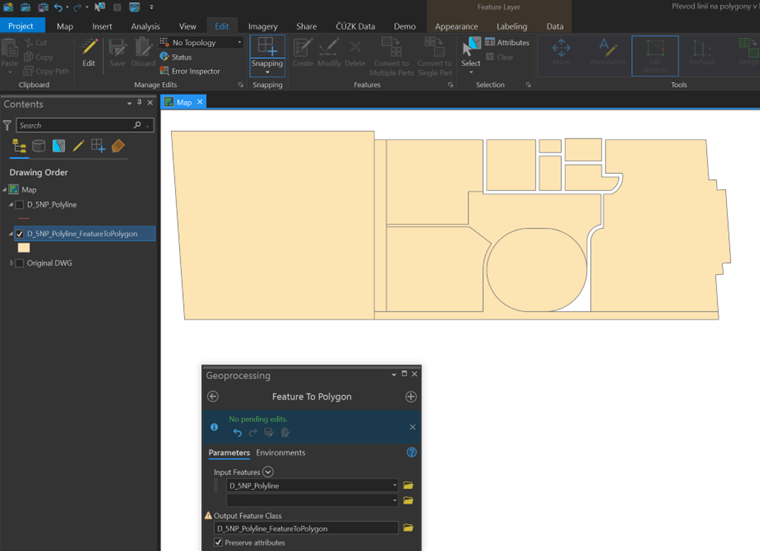Open the Analysis ribbon tab
Image resolution: width=760 pixels, height=551 pixels.
(x=145, y=26)
